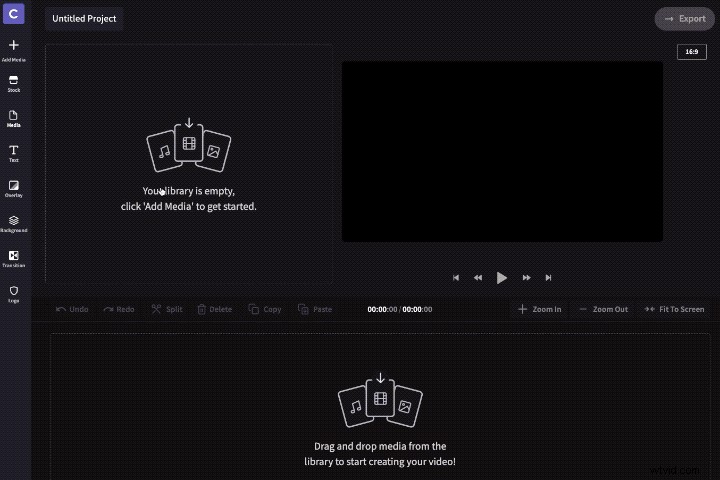Rewind the video preview
This screenshot has height=480, width=720.
coord(478,277)
